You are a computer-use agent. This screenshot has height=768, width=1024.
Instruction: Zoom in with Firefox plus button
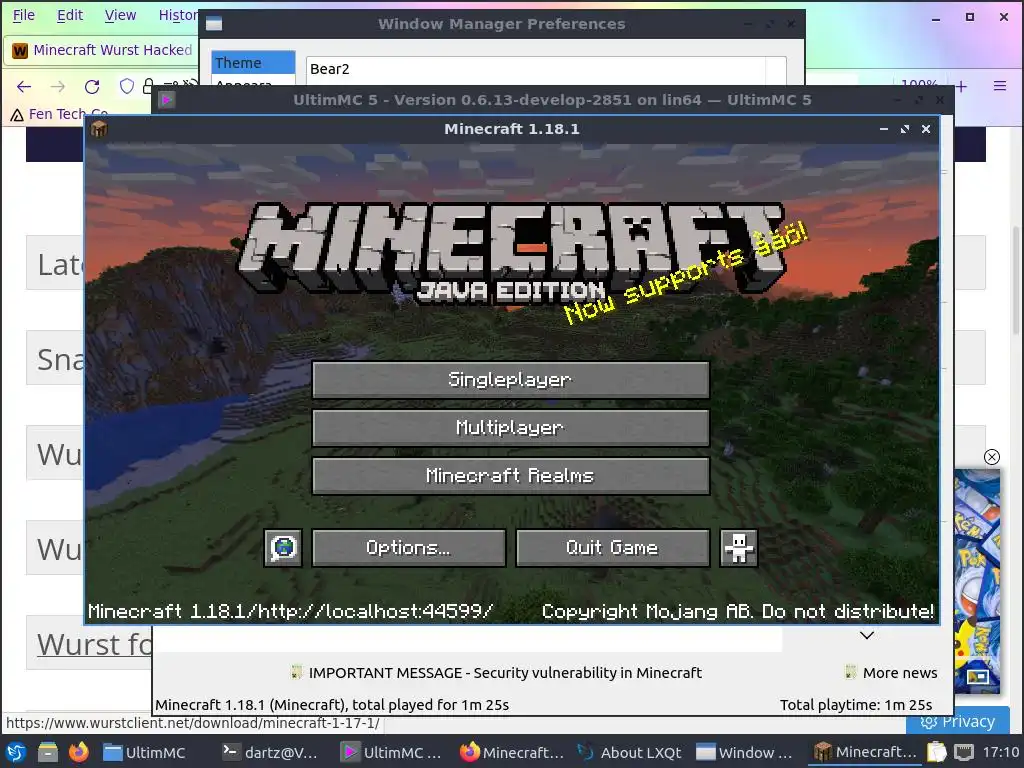click(961, 86)
